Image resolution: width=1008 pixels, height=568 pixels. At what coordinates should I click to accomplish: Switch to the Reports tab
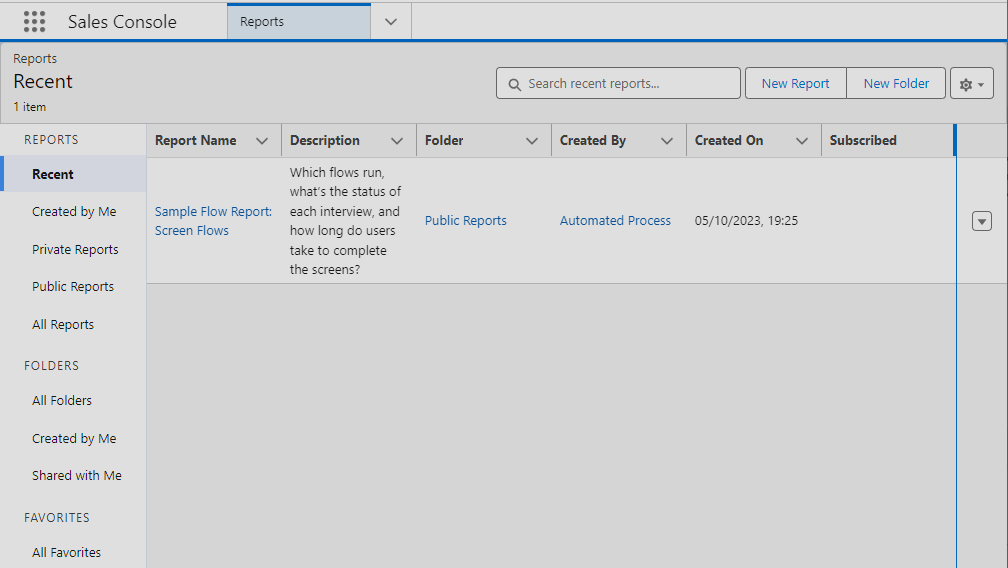coord(299,21)
